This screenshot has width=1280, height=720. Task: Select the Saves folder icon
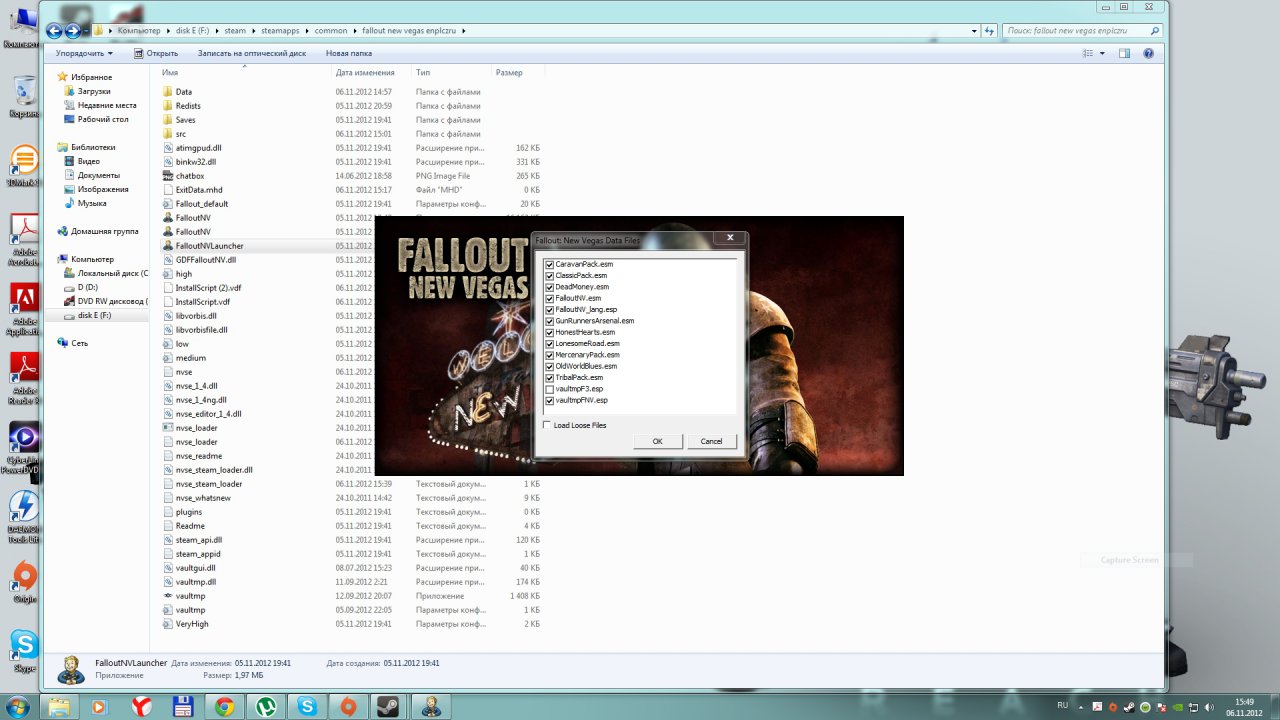[x=167, y=120]
